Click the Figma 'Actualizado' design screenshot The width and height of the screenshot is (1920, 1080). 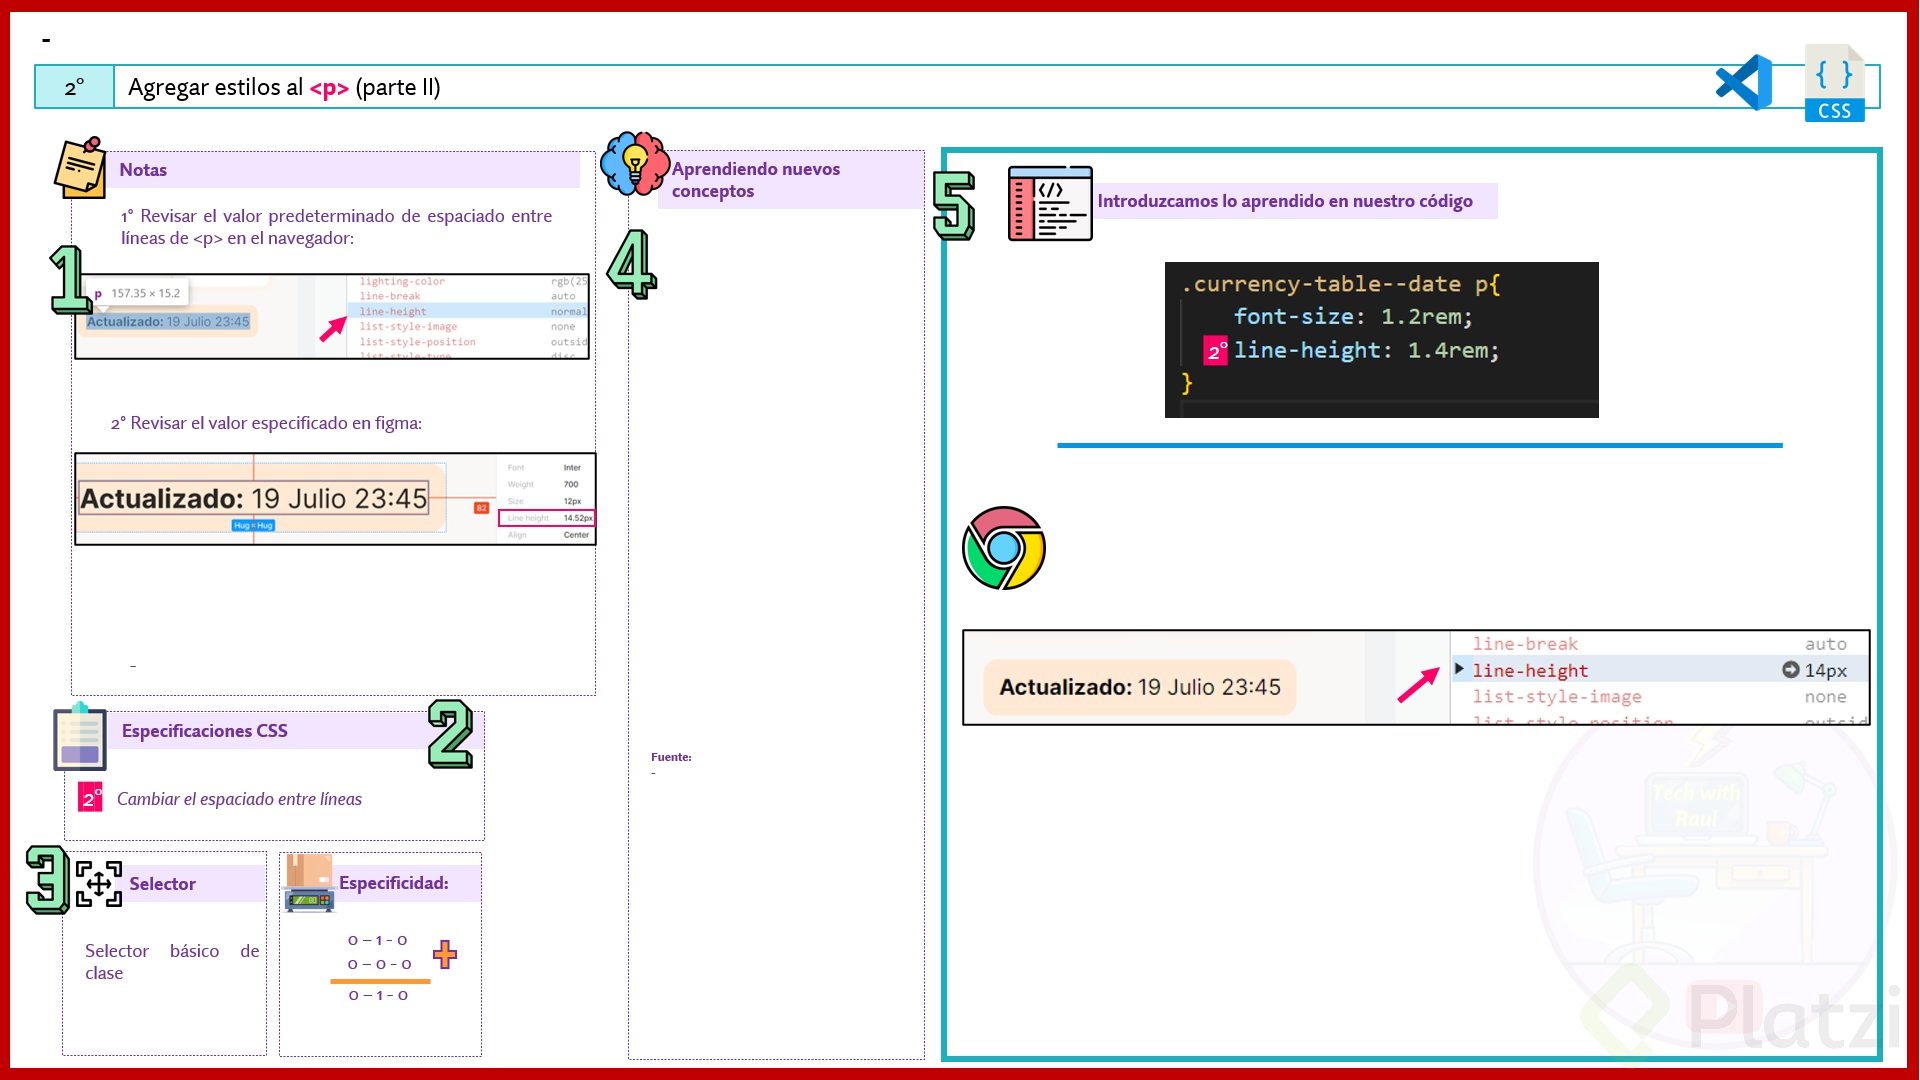point(335,499)
